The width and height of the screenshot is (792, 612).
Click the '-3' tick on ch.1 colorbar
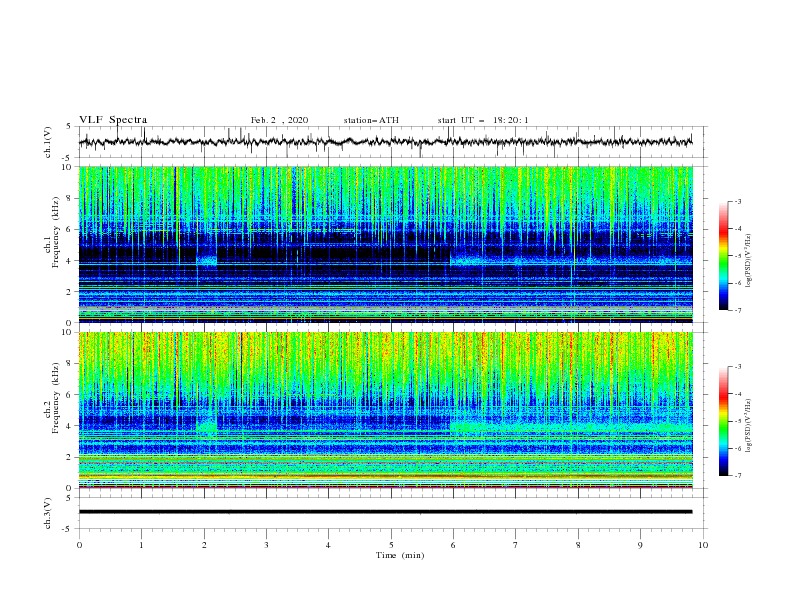pyautogui.click(x=738, y=201)
